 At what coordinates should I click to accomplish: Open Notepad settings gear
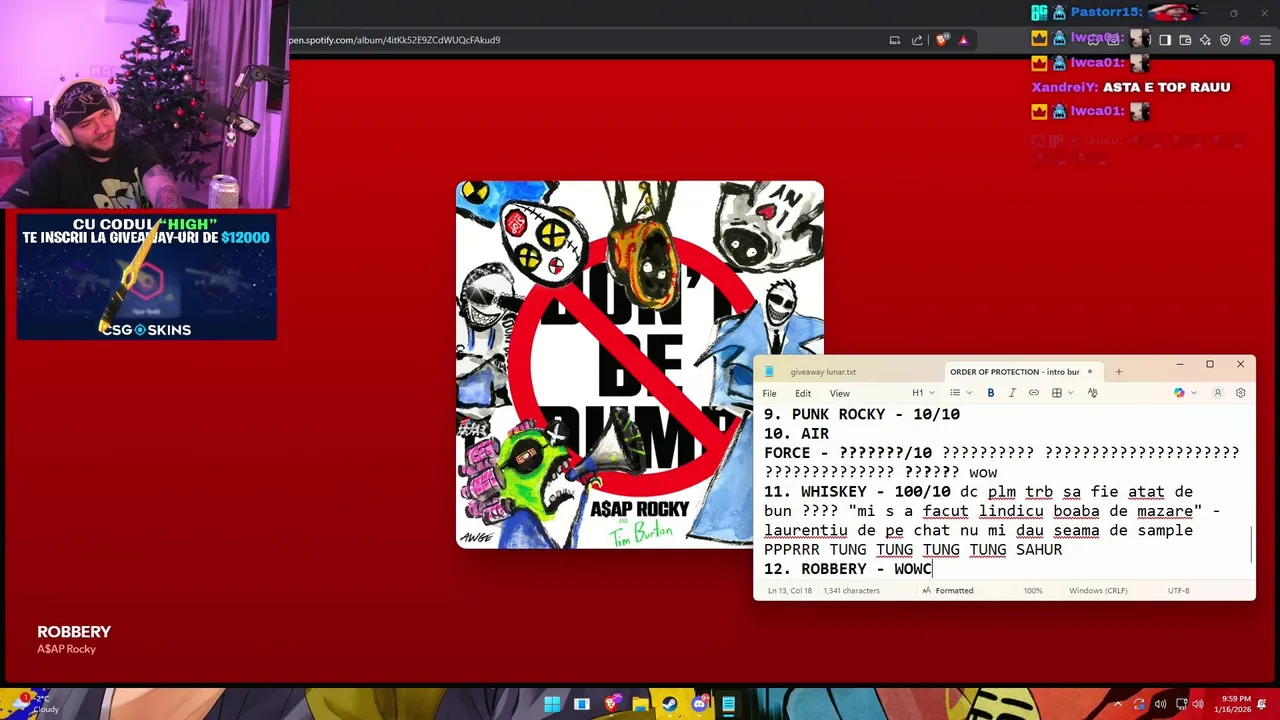1241,393
